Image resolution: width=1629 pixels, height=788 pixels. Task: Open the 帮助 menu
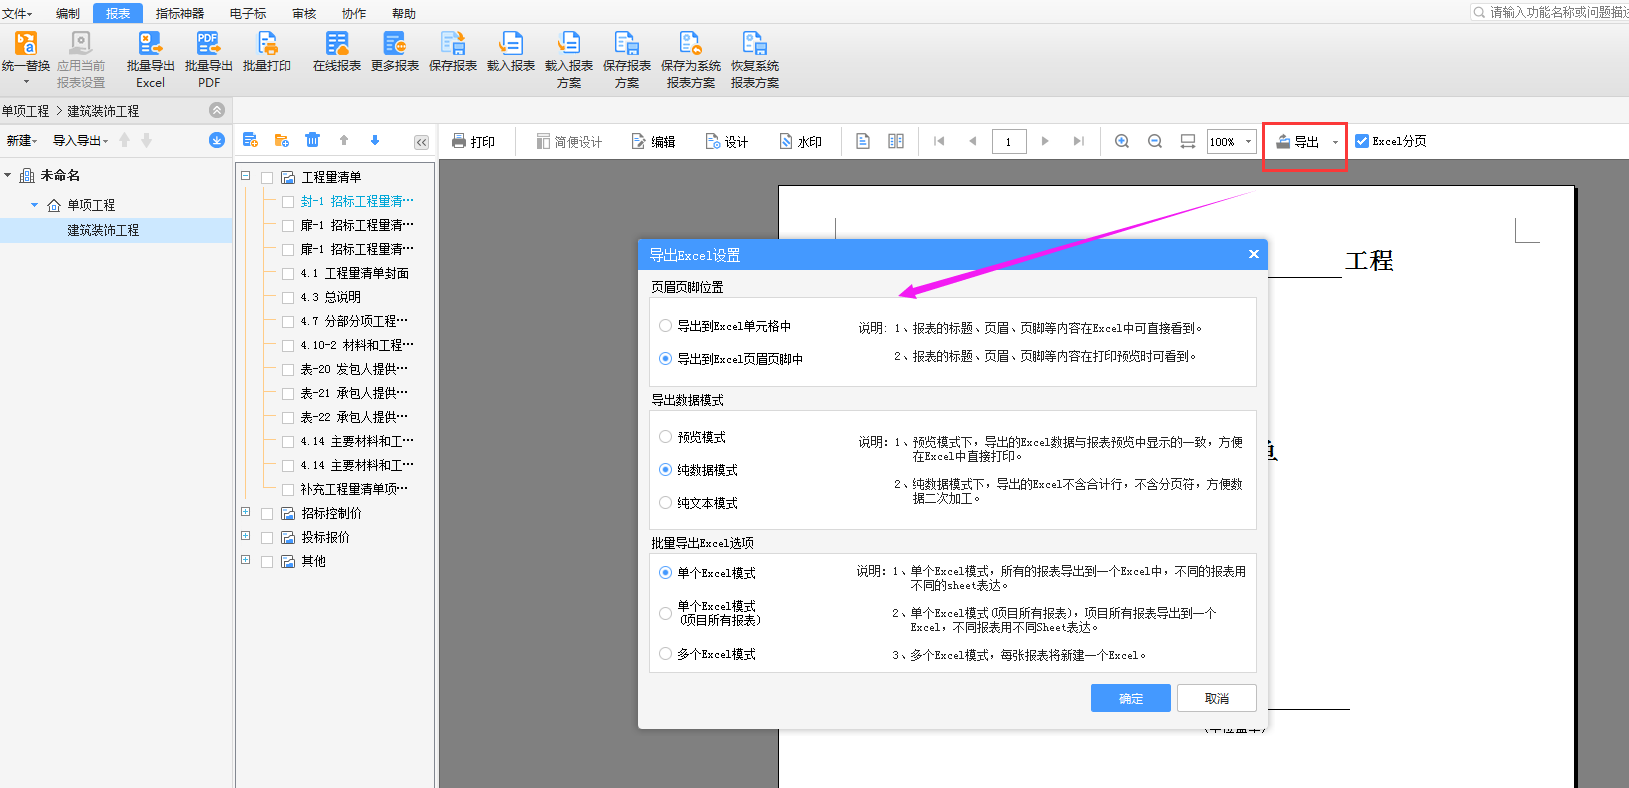(x=404, y=13)
